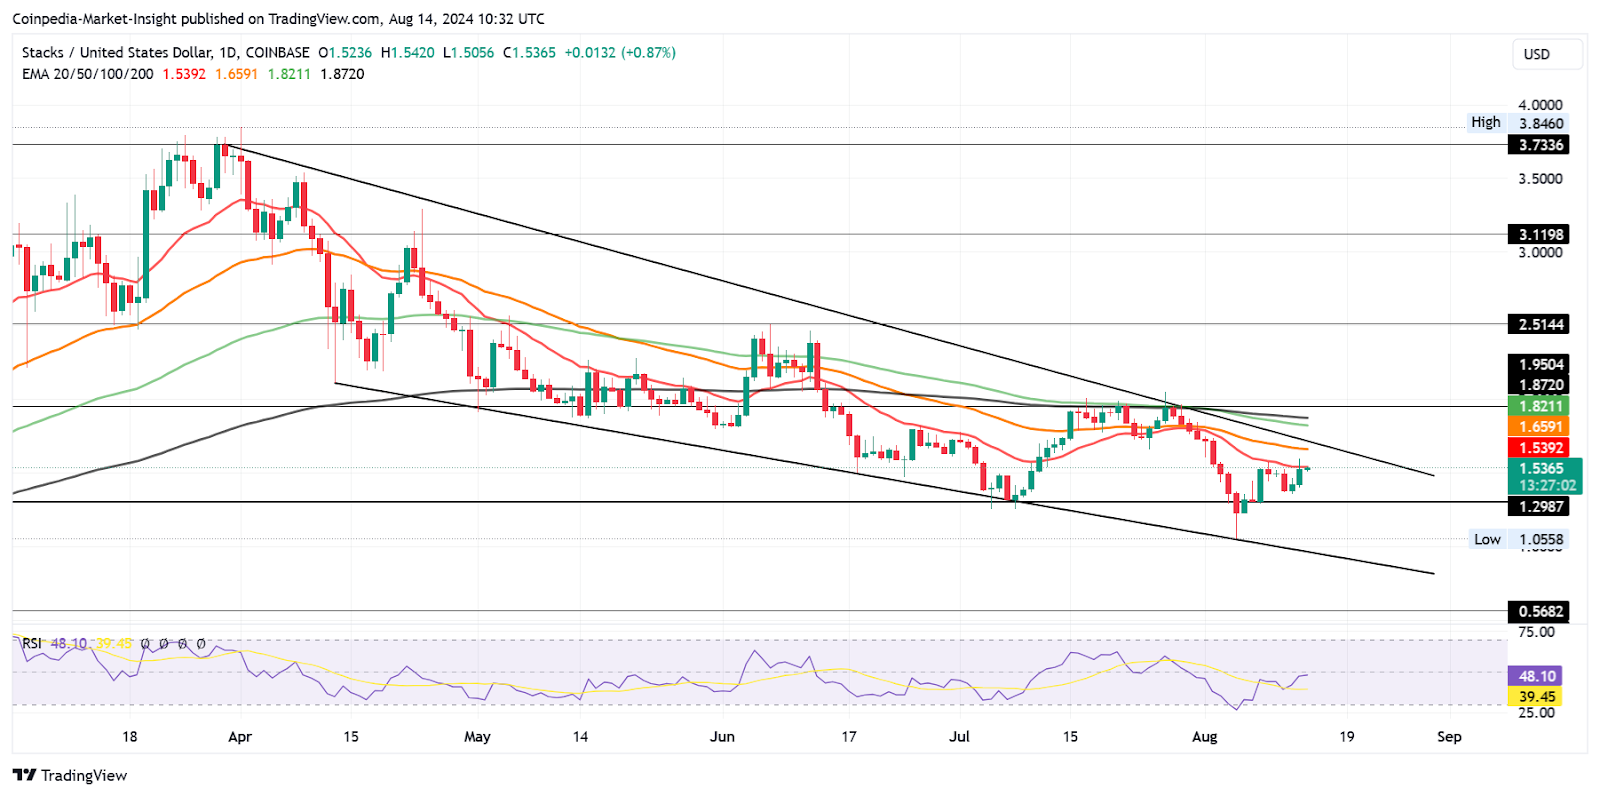
Task: Click the green EMA value 1.8211 in legend
Action: [x=289, y=74]
